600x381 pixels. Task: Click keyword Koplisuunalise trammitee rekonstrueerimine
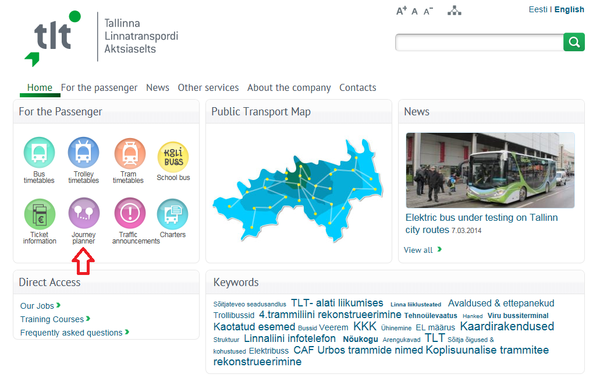[381, 356]
